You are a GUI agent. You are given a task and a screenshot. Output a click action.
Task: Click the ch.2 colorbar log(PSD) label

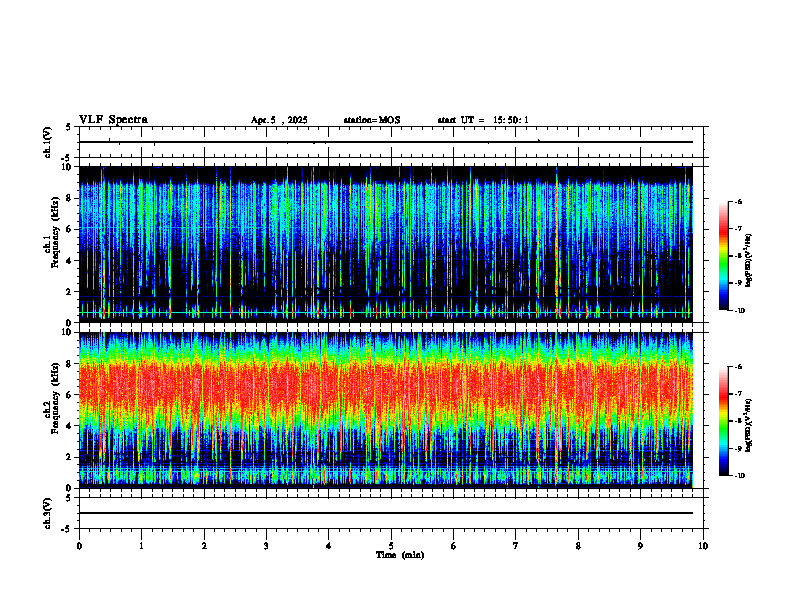point(749,424)
